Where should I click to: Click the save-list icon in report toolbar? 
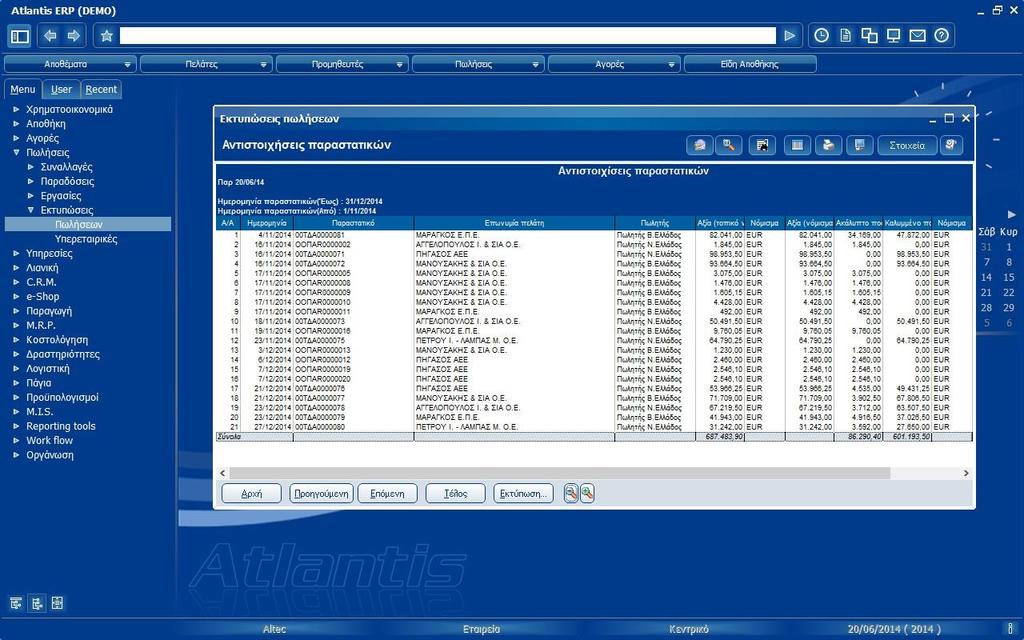tap(762, 145)
